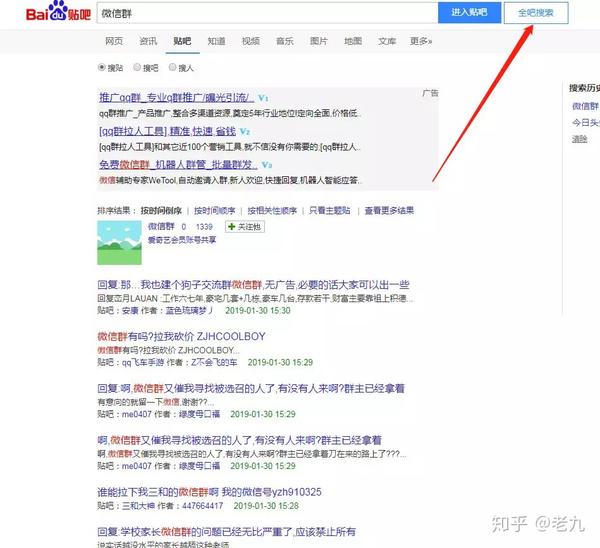Image resolution: width=600 pixels, height=548 pixels.
Task: Switch to the 视频 tab
Action: click(x=251, y=41)
